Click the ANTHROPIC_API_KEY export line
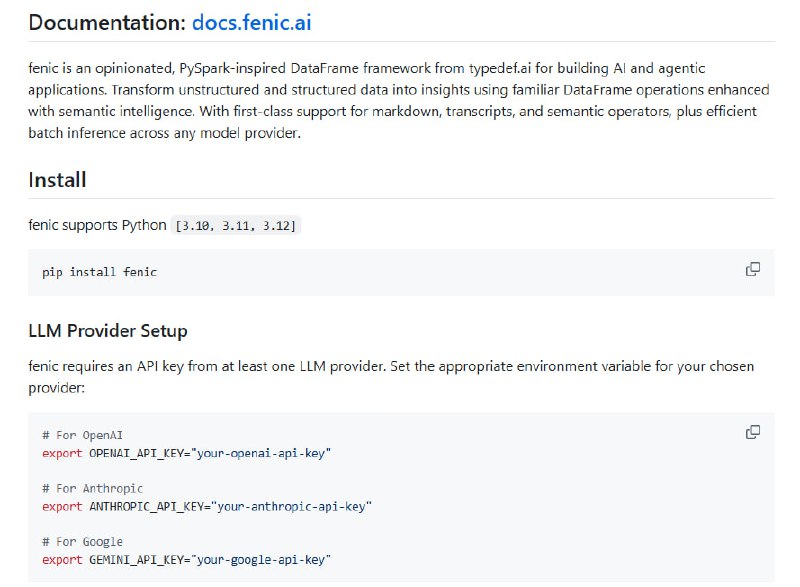800x587 pixels. pos(206,506)
